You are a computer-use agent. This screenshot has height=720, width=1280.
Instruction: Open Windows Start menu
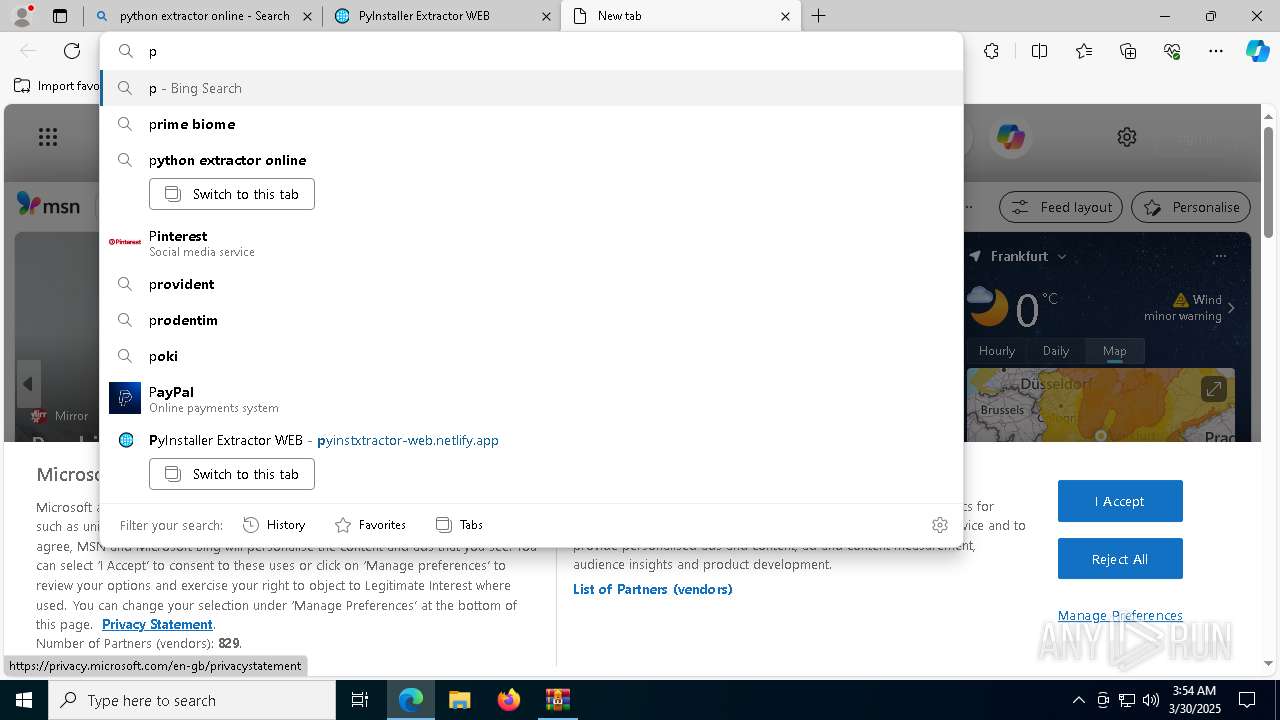click(24, 700)
